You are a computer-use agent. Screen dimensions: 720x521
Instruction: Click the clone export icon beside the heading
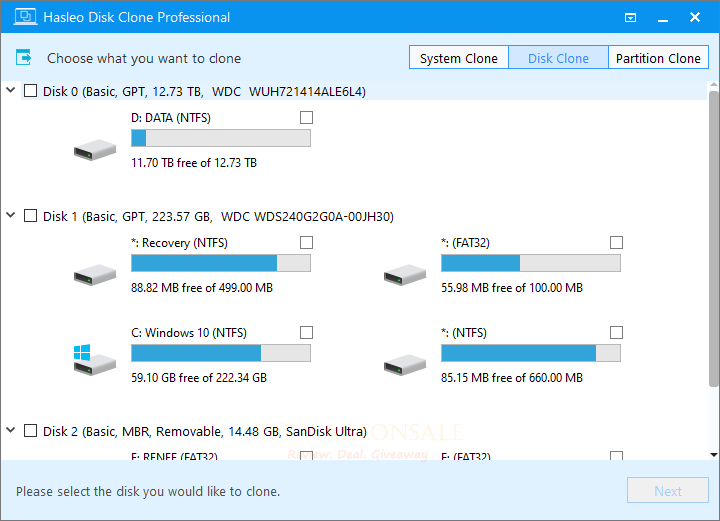(23, 58)
